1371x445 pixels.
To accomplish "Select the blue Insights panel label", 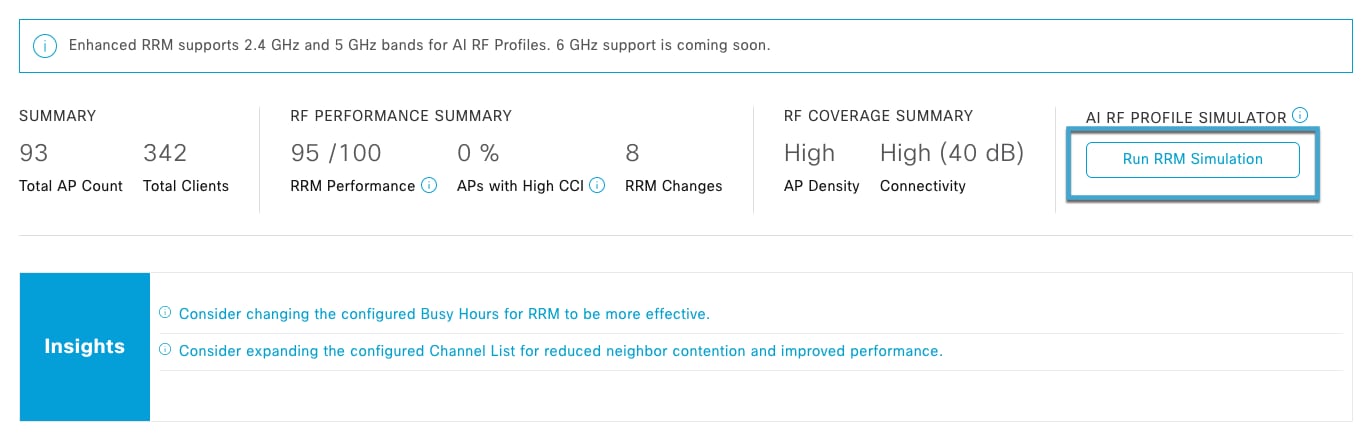I will (x=85, y=347).
